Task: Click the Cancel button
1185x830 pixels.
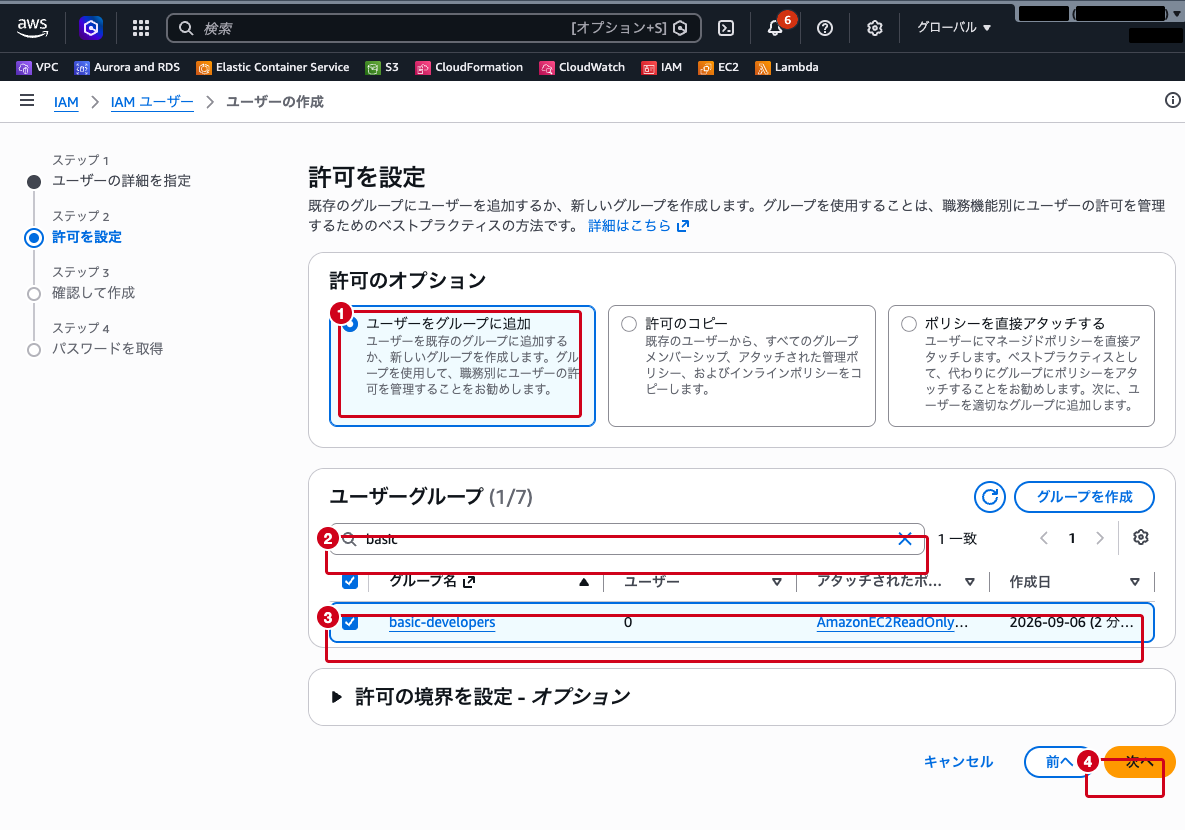Action: pos(958,762)
